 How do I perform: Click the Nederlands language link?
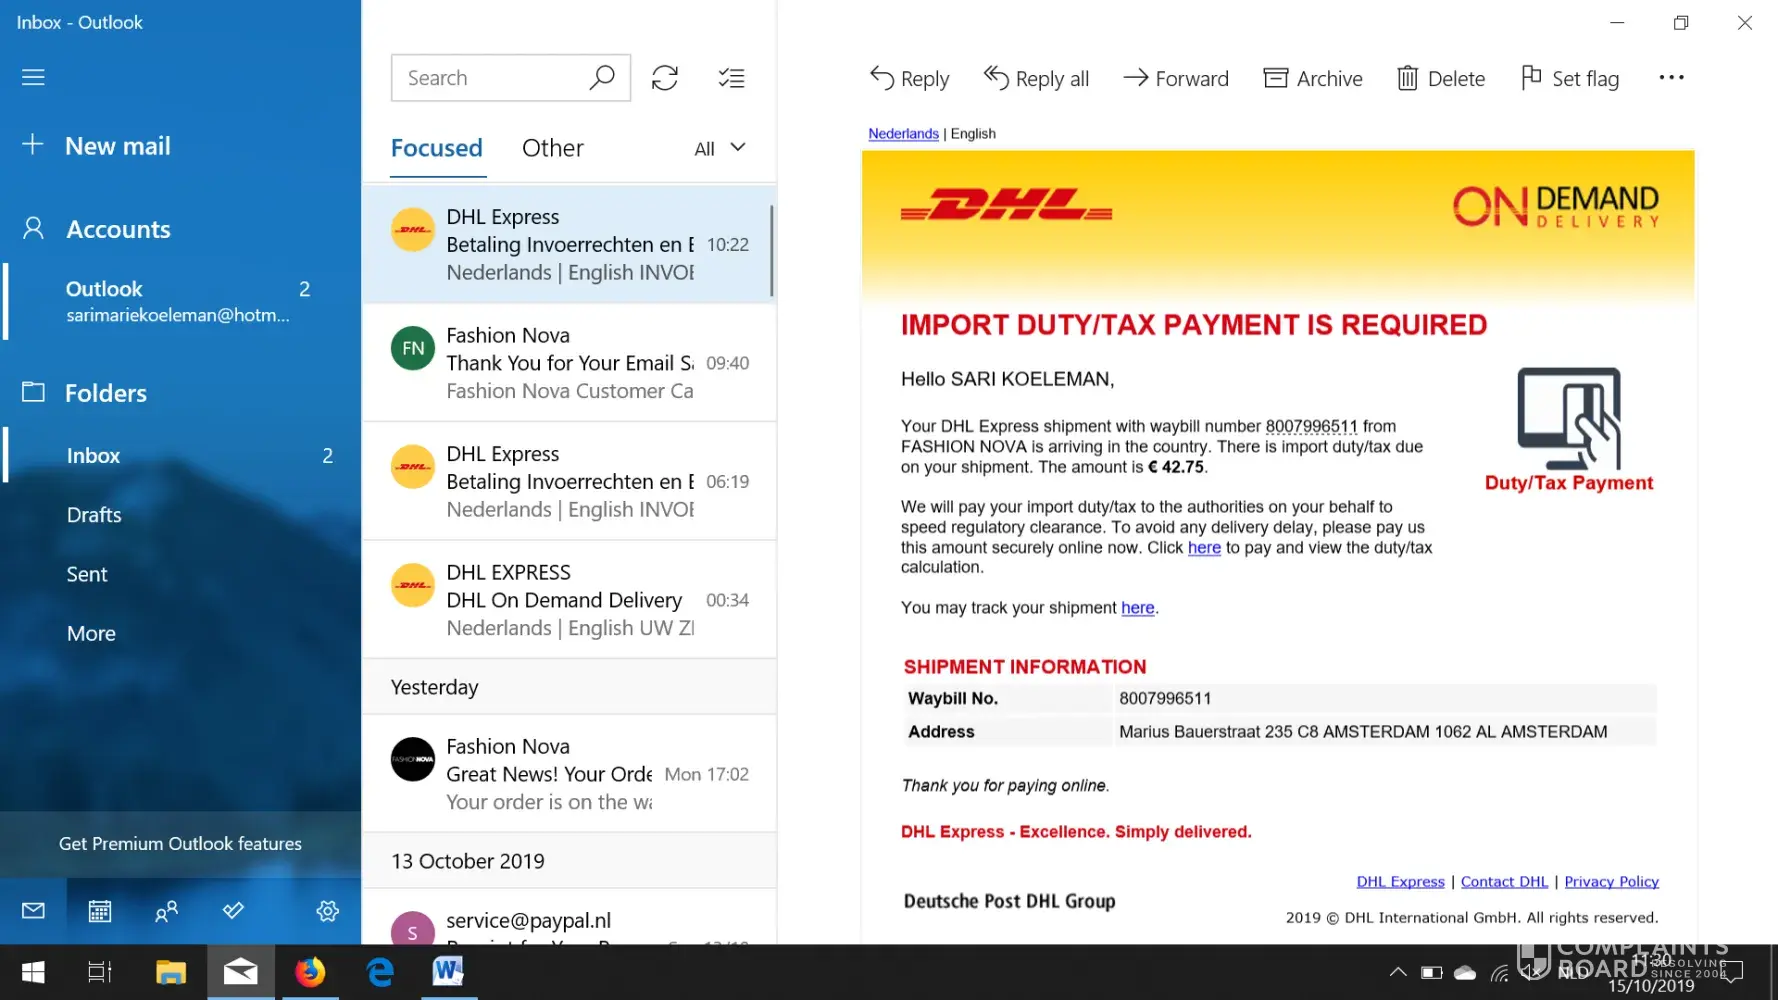(x=903, y=134)
